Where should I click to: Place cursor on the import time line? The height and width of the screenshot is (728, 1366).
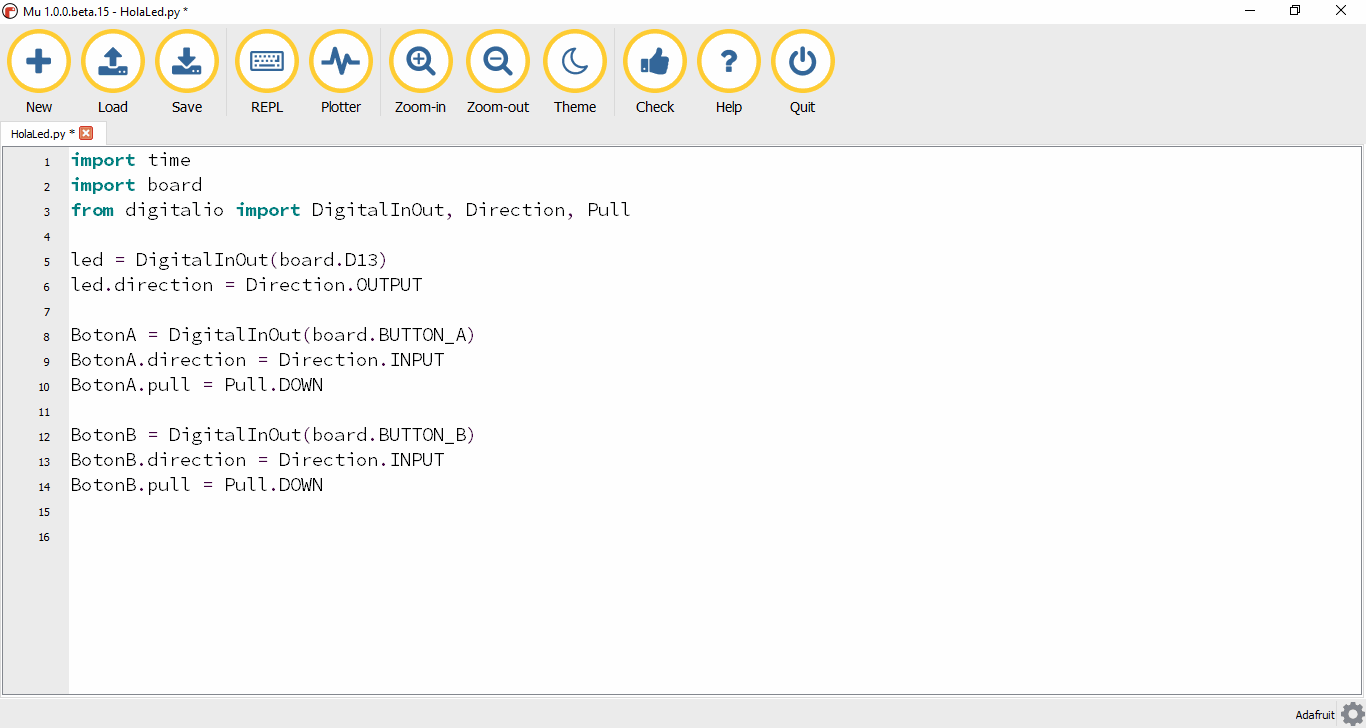coord(130,159)
